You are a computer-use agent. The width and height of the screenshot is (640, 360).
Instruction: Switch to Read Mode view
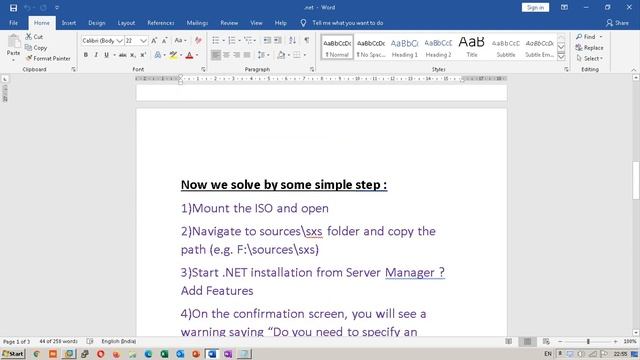point(509,341)
